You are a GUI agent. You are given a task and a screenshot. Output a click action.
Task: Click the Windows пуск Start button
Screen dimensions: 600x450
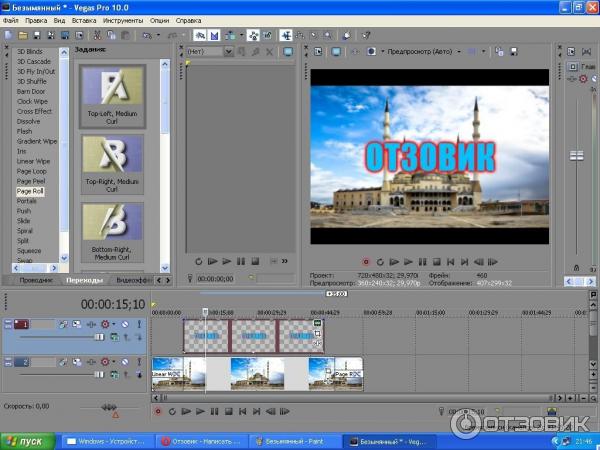coord(28,440)
